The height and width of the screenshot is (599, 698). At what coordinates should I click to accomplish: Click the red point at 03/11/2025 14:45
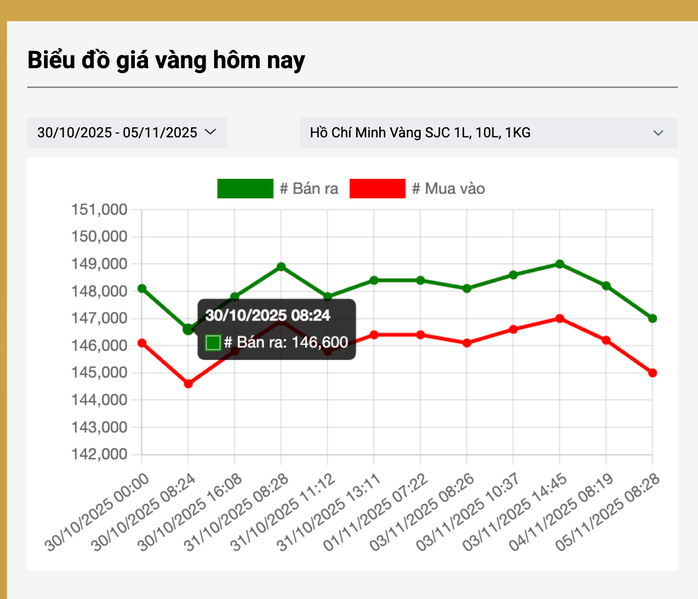point(559,318)
